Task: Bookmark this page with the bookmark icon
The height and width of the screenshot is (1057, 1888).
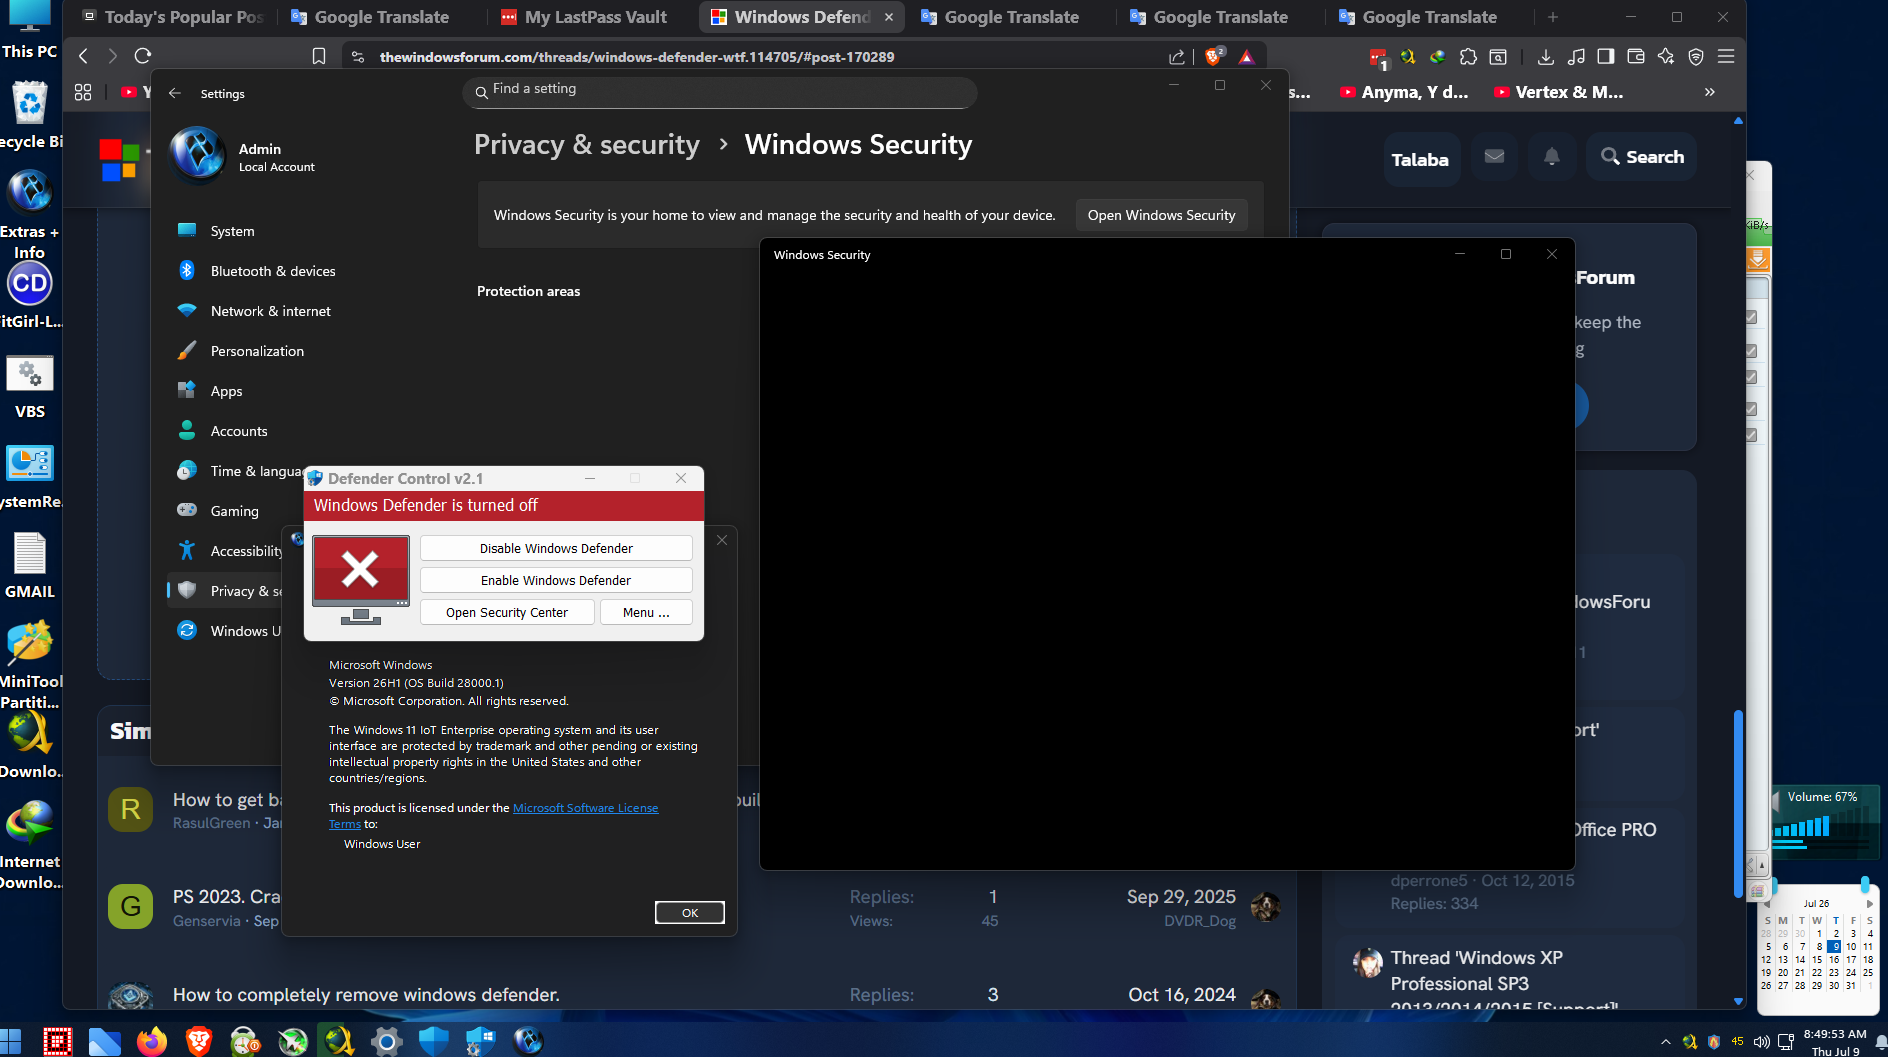Action: 319,57
